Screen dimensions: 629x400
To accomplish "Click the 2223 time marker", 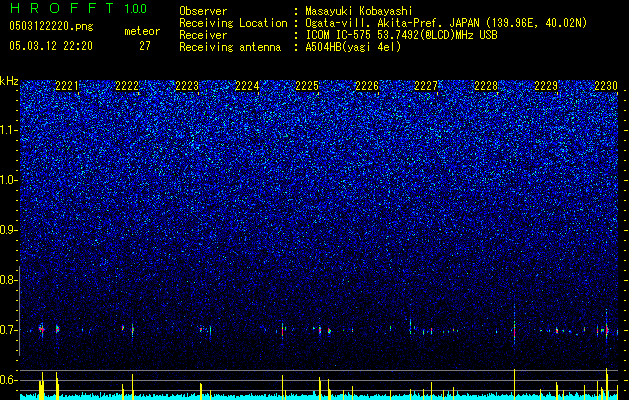I will [187, 86].
